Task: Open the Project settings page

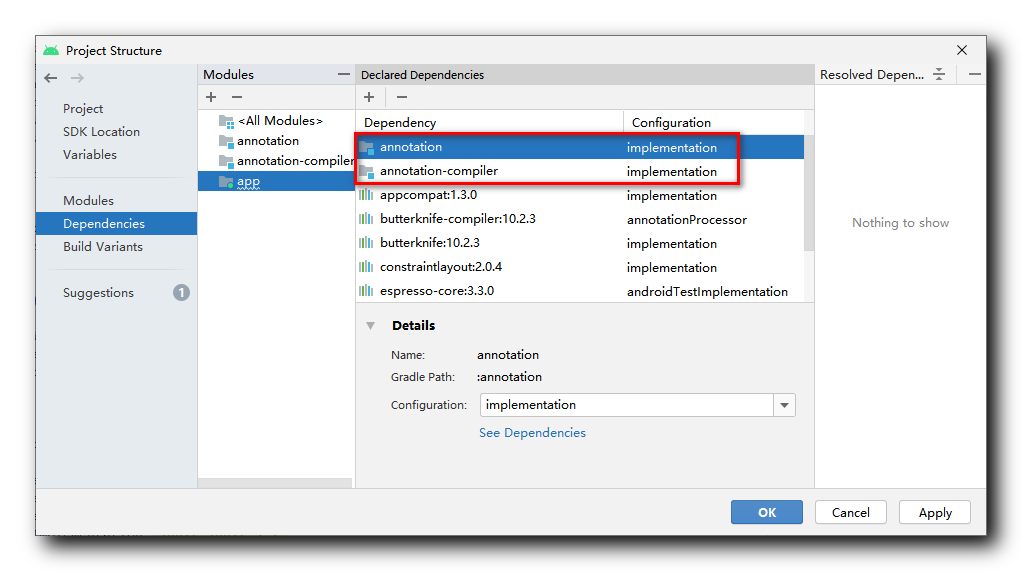Action: pos(83,109)
